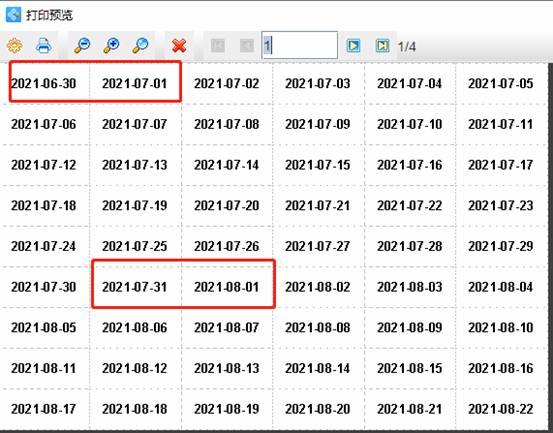Viewport: 553px width, 433px height.
Task: Select the 2021-07-01 label cell
Action: (135, 84)
